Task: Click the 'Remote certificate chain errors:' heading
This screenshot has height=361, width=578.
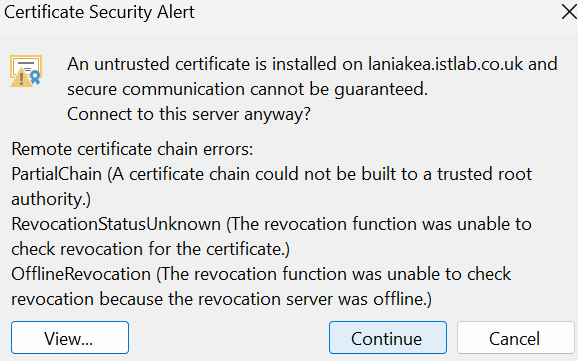Action: pyautogui.click(x=132, y=149)
